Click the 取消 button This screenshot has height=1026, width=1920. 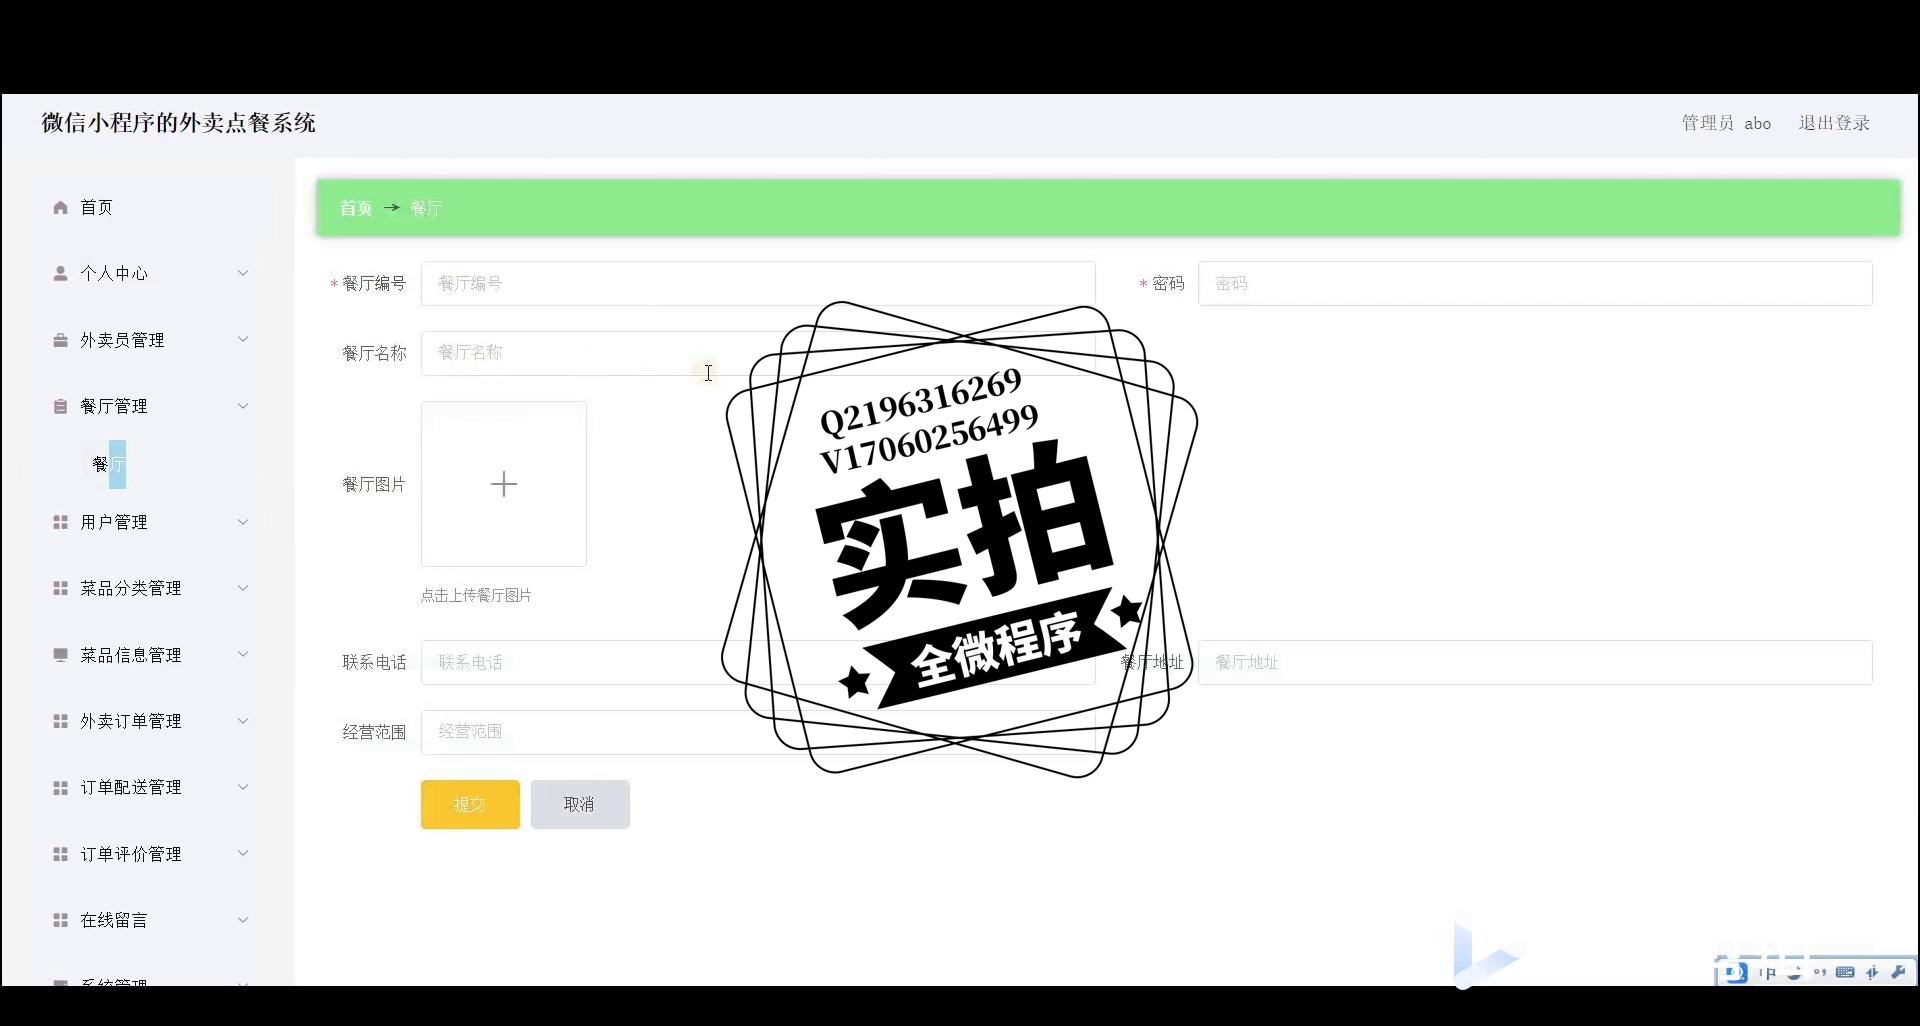(580, 804)
